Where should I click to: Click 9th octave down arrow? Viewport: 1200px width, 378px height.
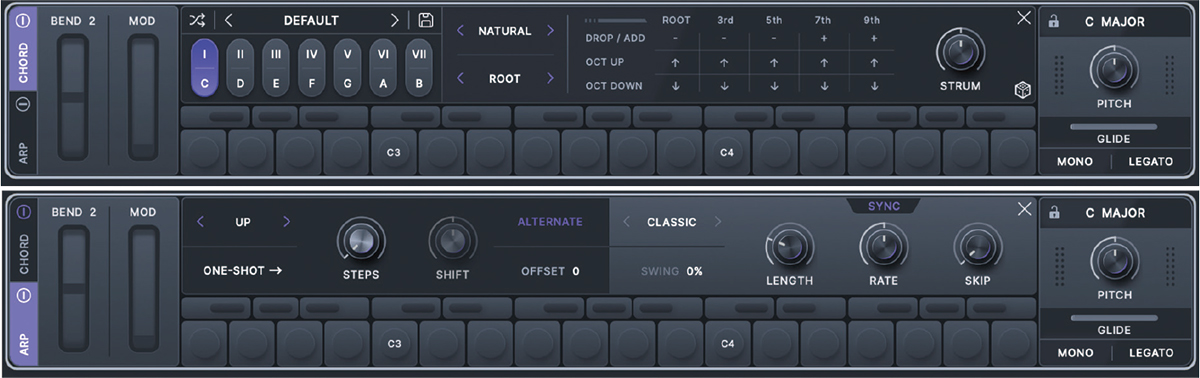[x=873, y=86]
